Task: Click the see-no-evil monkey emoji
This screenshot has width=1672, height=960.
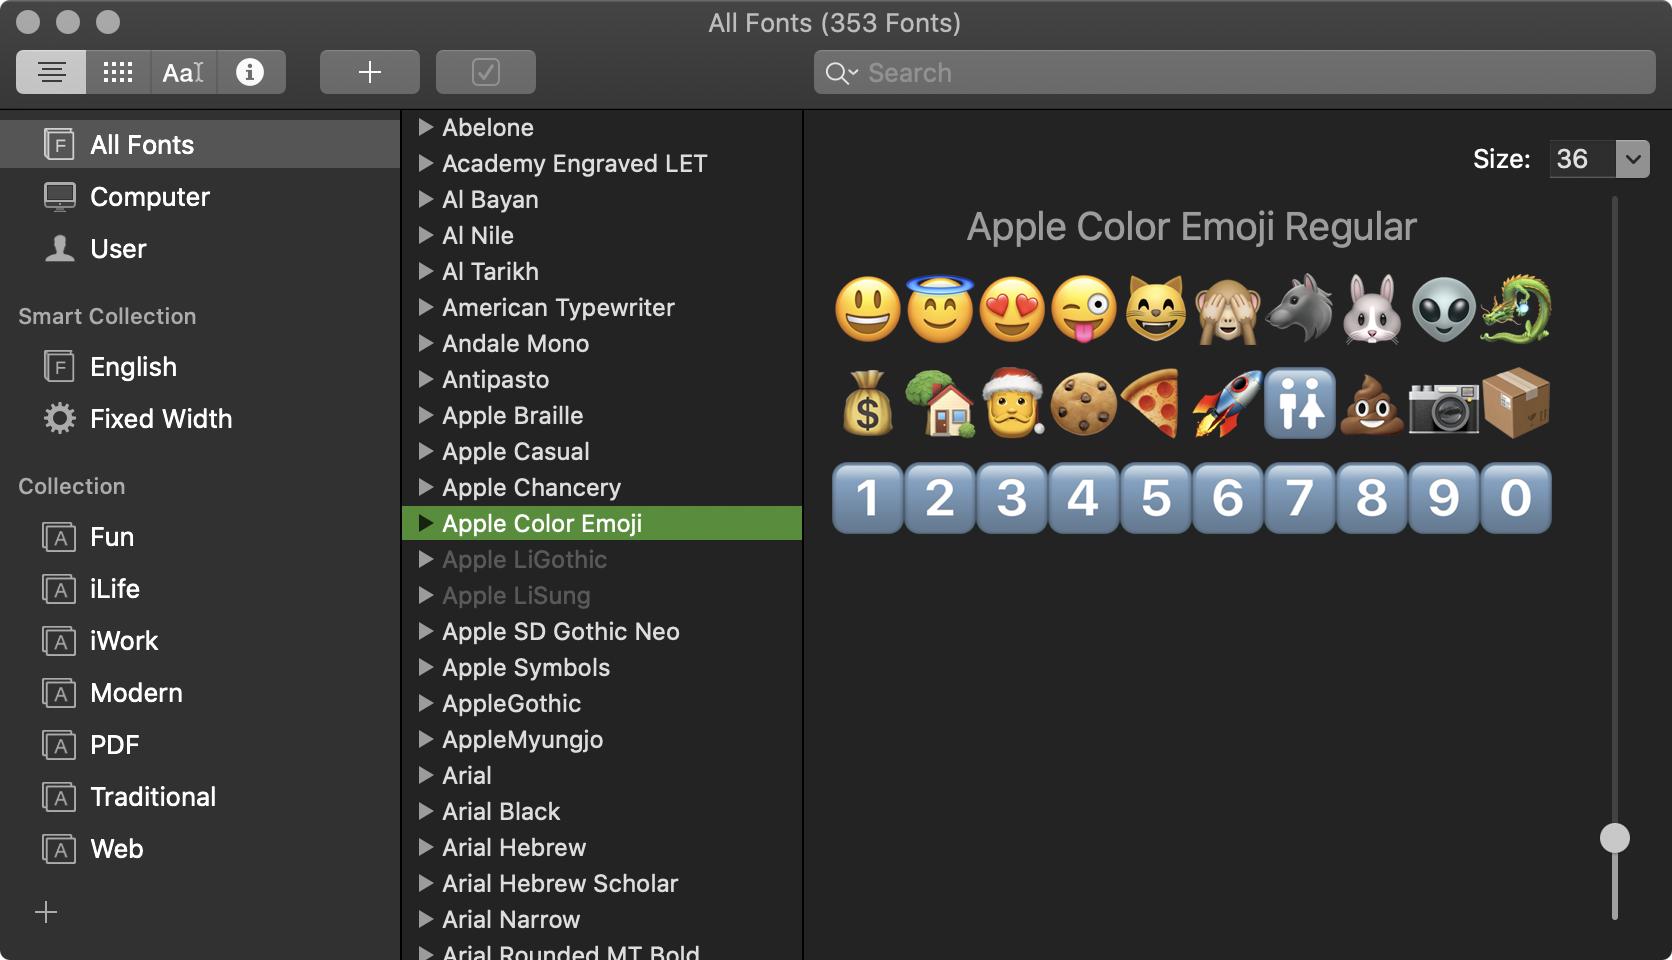Action: 1228,309
